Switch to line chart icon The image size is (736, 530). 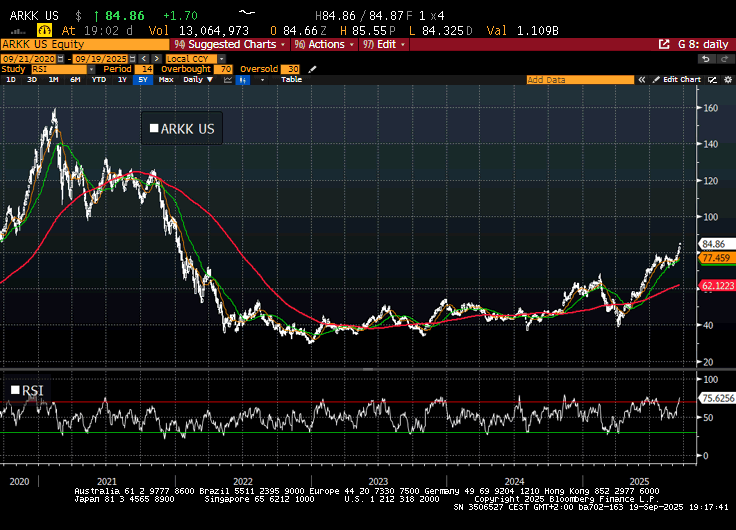click(x=228, y=80)
